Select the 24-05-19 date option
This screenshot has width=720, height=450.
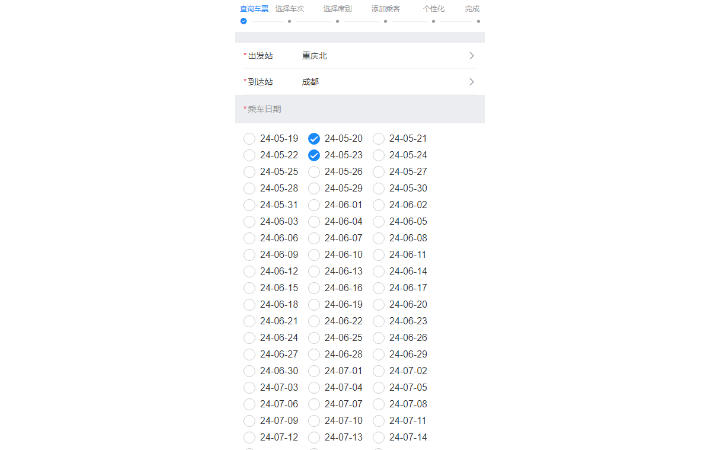[250, 139]
